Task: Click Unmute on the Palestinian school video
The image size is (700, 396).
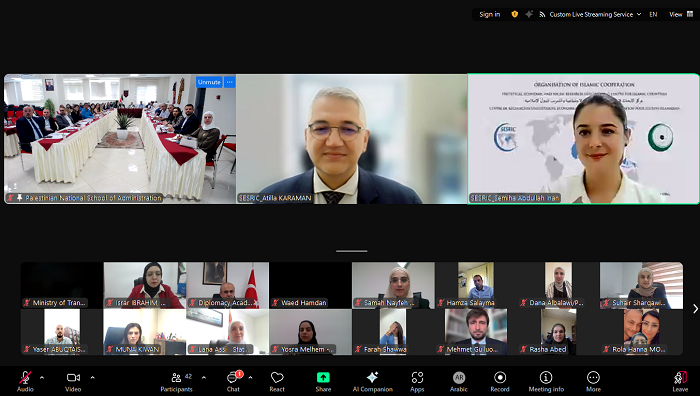Action: pyautogui.click(x=209, y=82)
